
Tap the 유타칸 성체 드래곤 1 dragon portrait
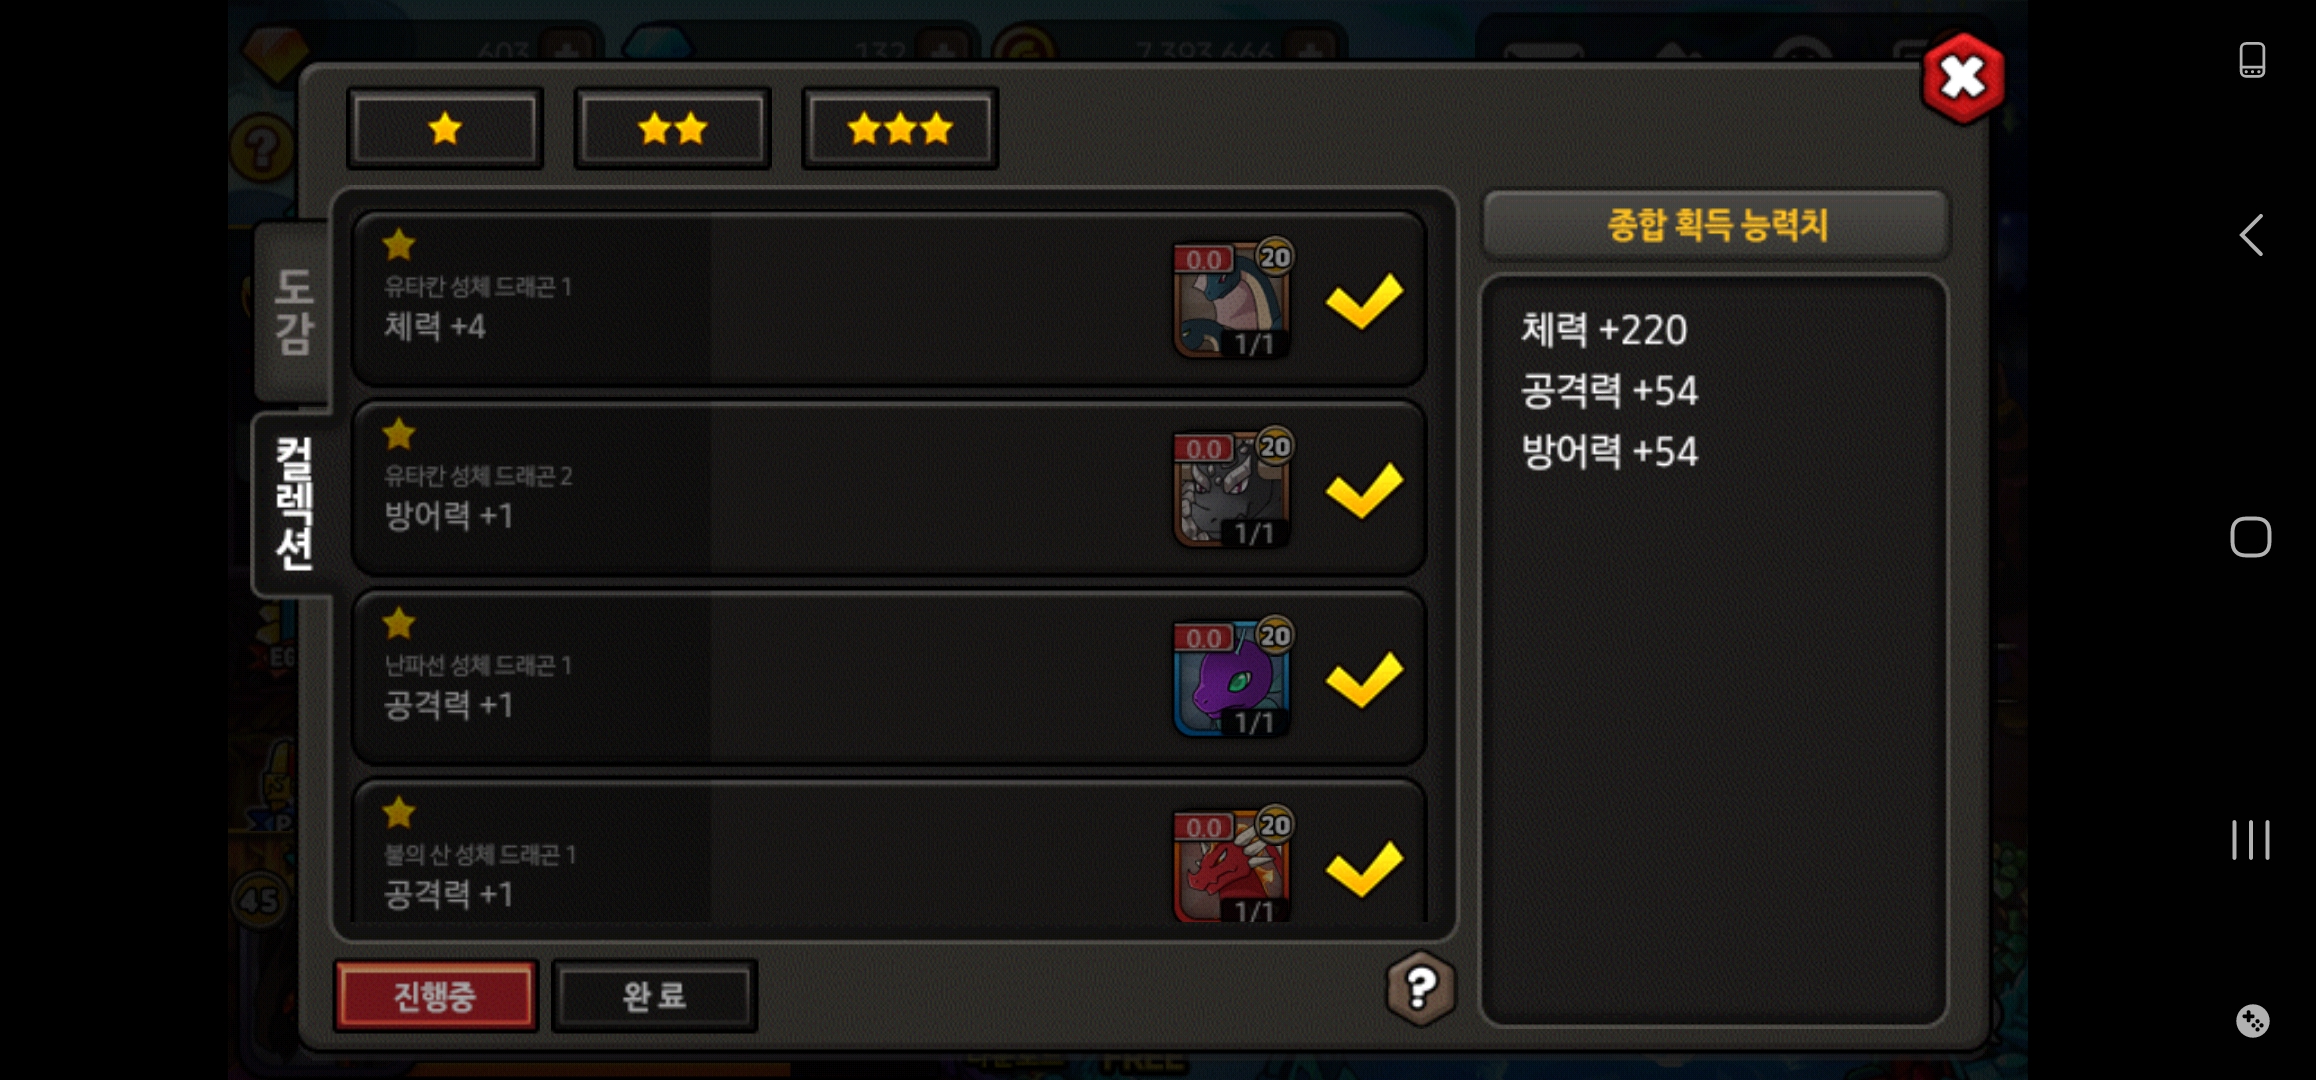1232,299
